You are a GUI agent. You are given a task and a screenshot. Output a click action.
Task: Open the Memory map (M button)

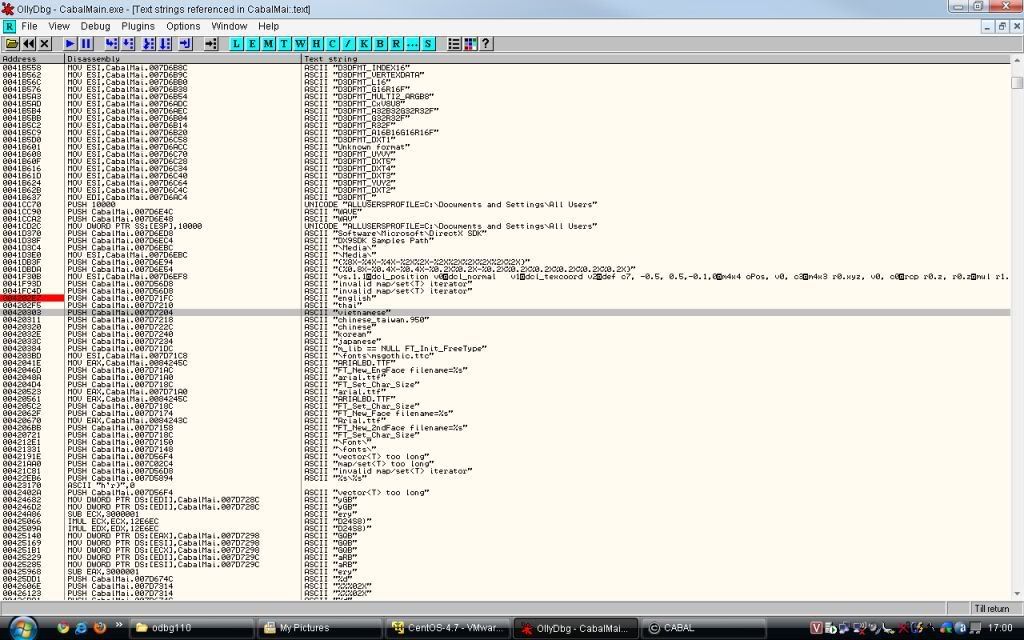269,44
